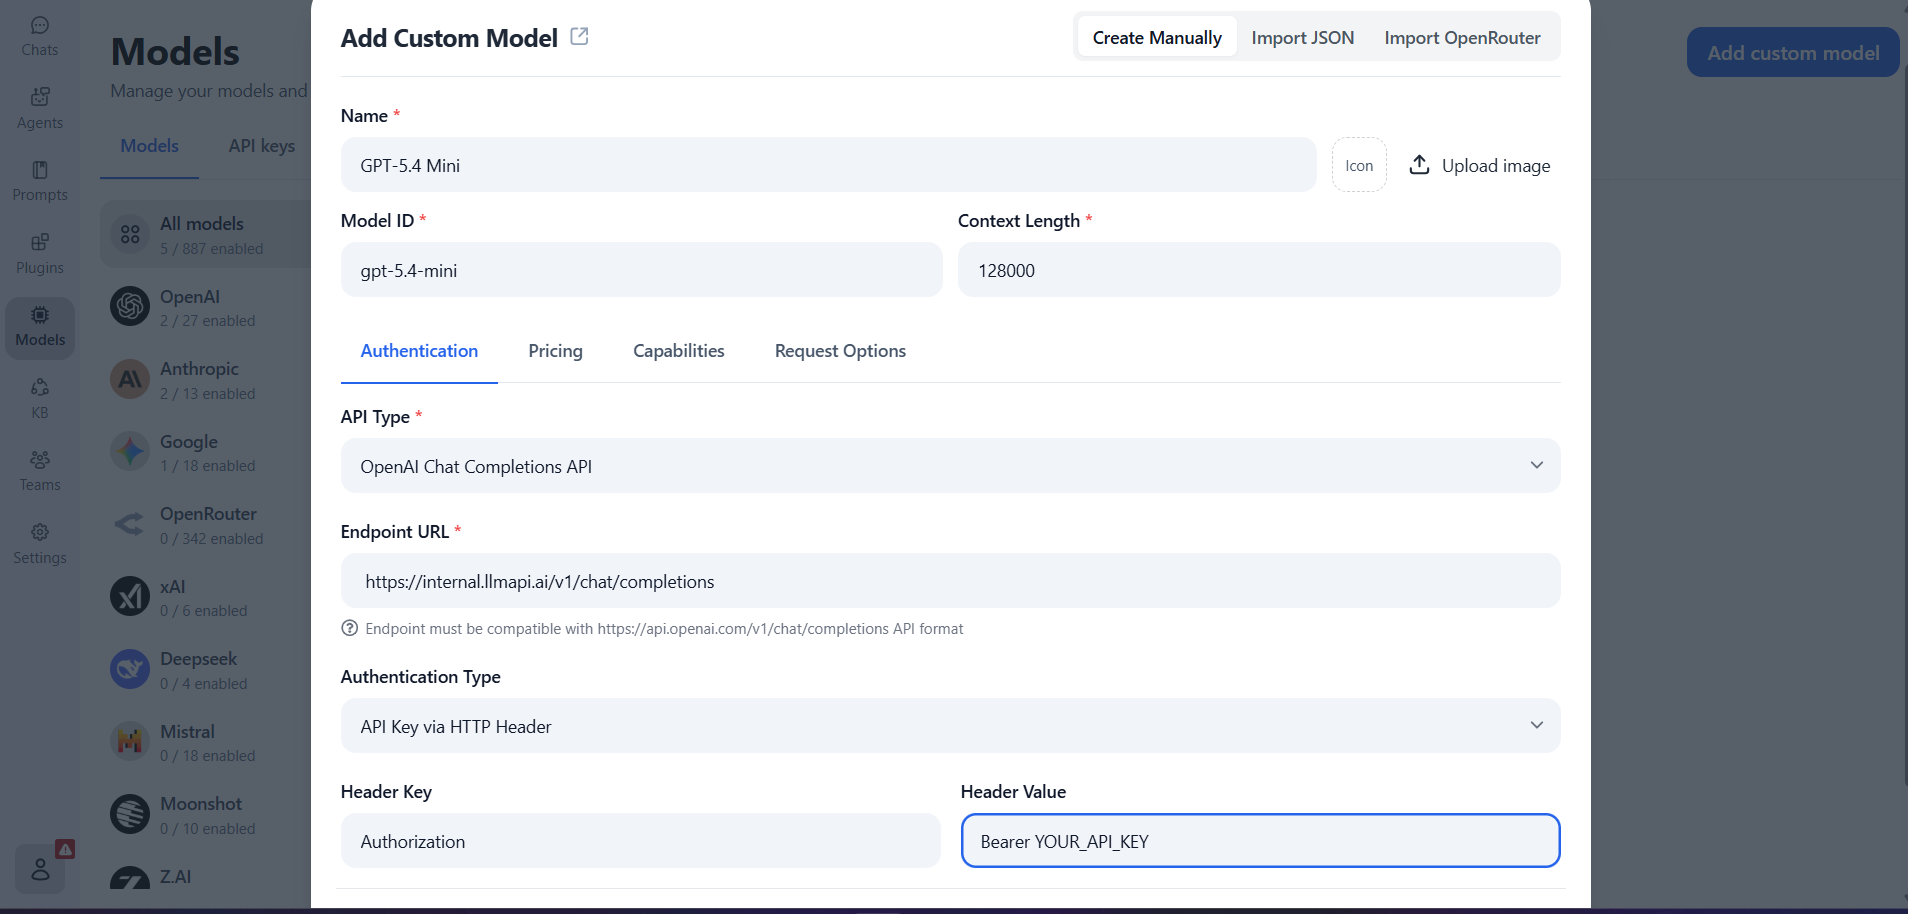This screenshot has height=914, width=1908.
Task: Expand the Authentication Type dropdown
Action: [950, 726]
